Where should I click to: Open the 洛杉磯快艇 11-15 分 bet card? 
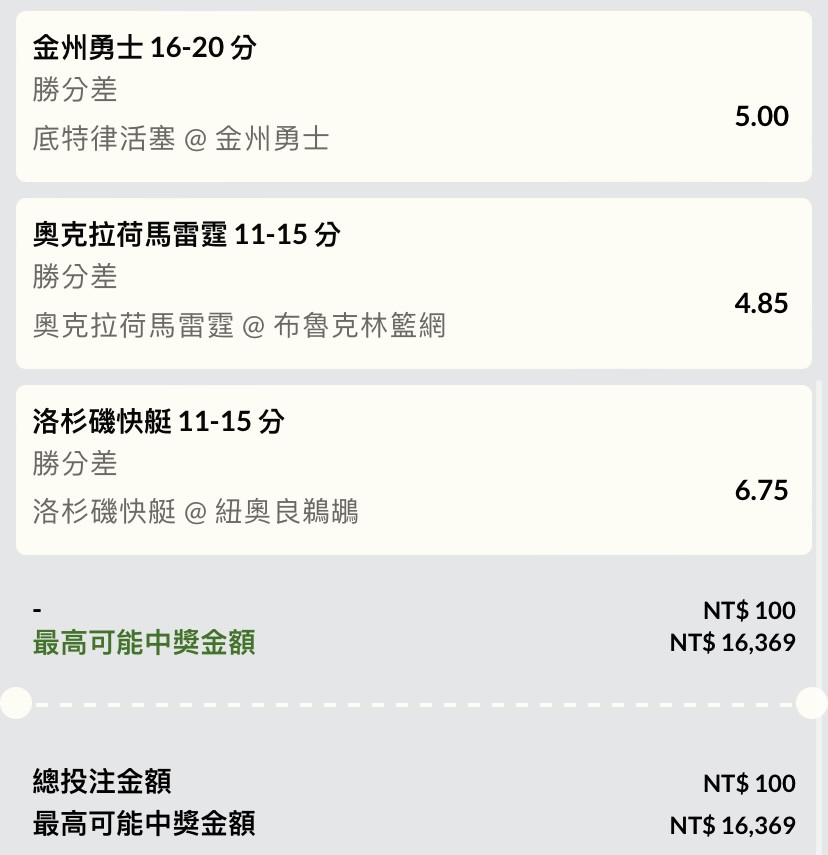(x=413, y=470)
